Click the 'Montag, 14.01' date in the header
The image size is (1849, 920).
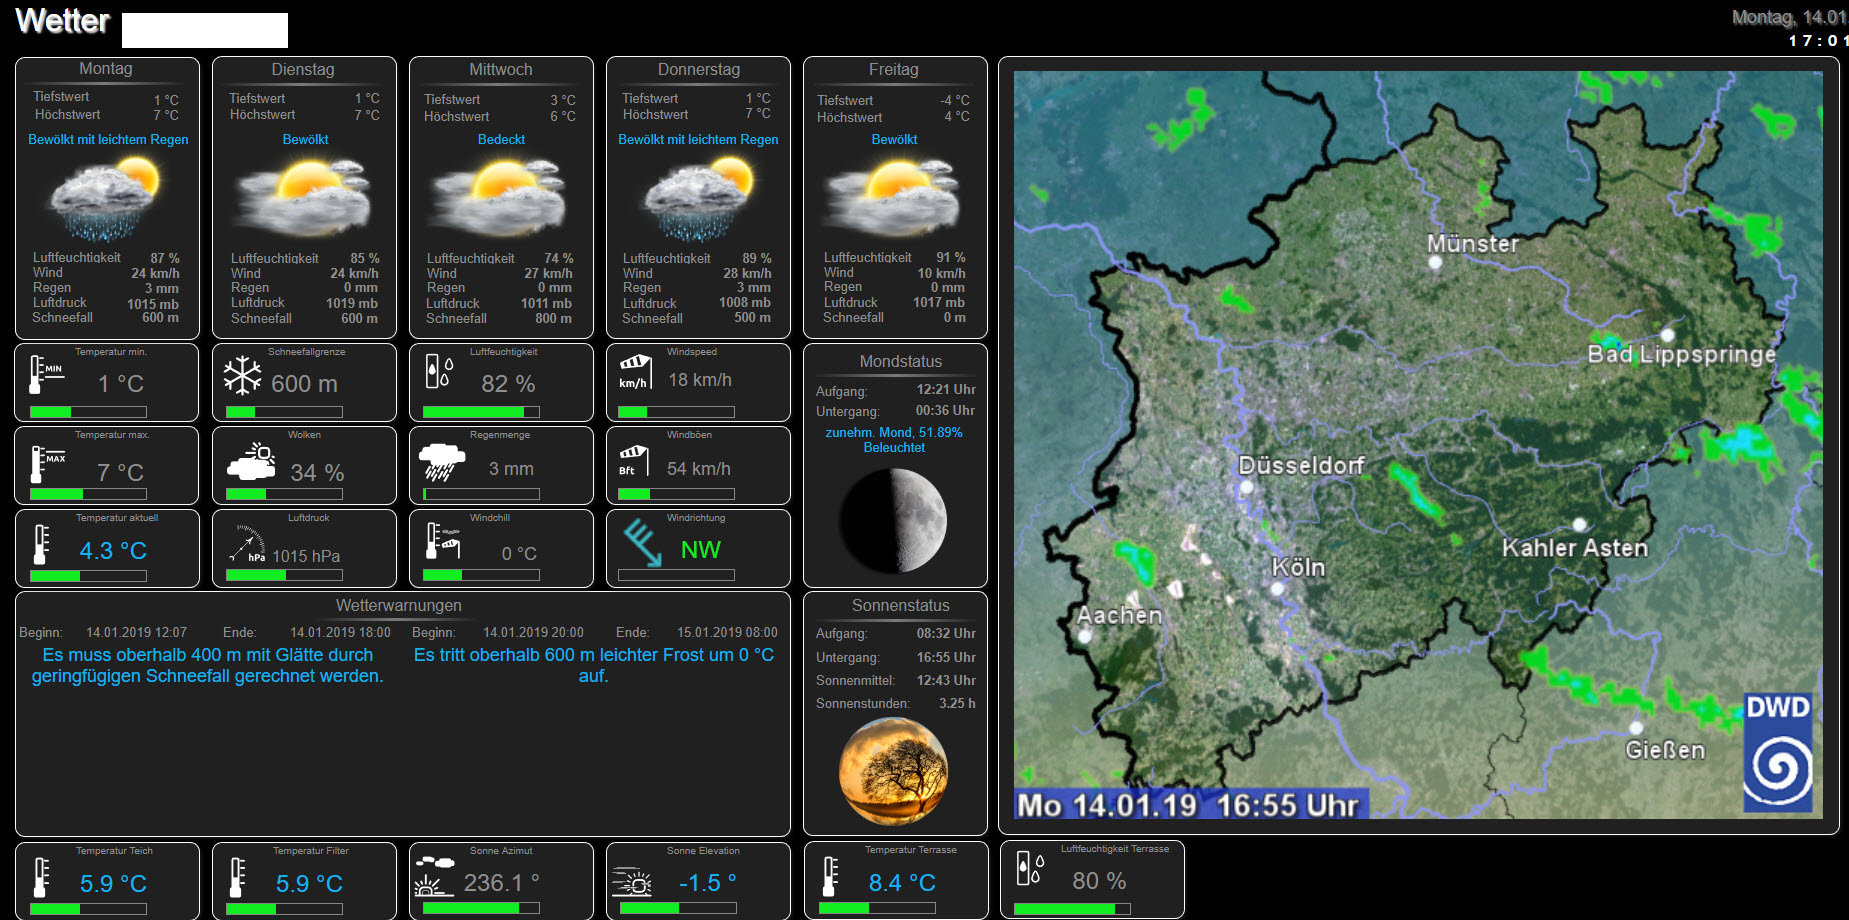(x=1789, y=17)
